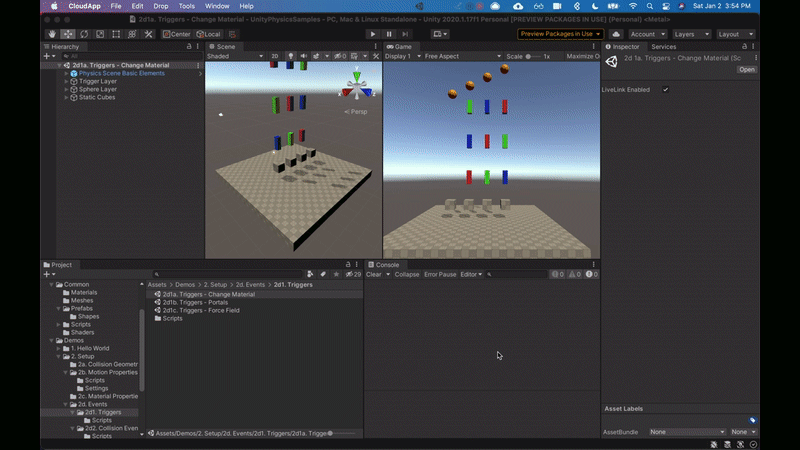Click the snap settings icon next to Local
800x450 pixels.
(x=233, y=34)
